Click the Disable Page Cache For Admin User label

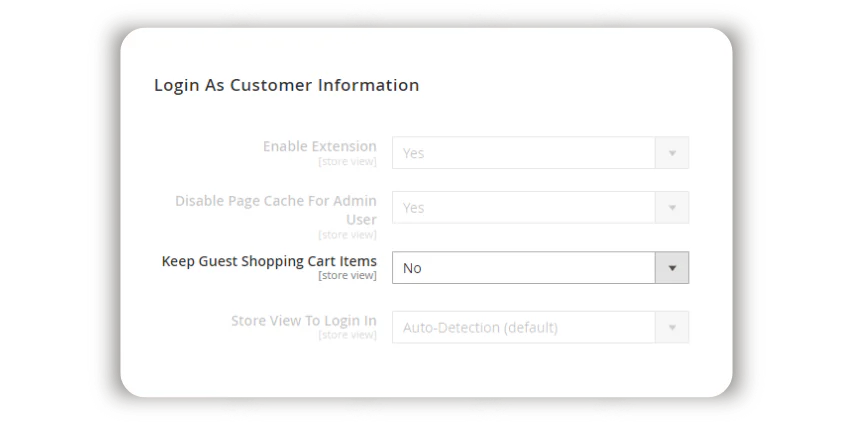[x=276, y=209]
